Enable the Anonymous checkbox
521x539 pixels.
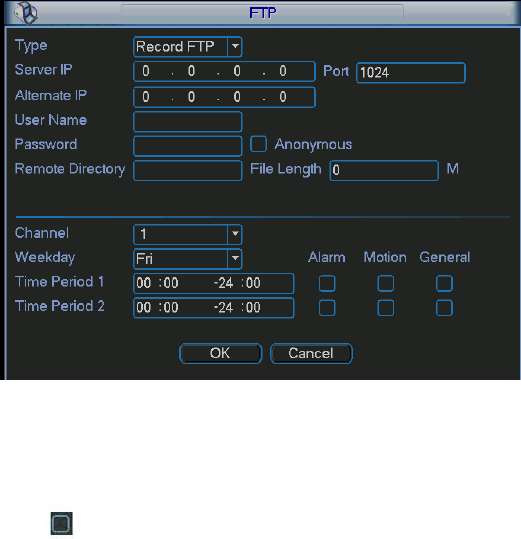click(x=258, y=144)
